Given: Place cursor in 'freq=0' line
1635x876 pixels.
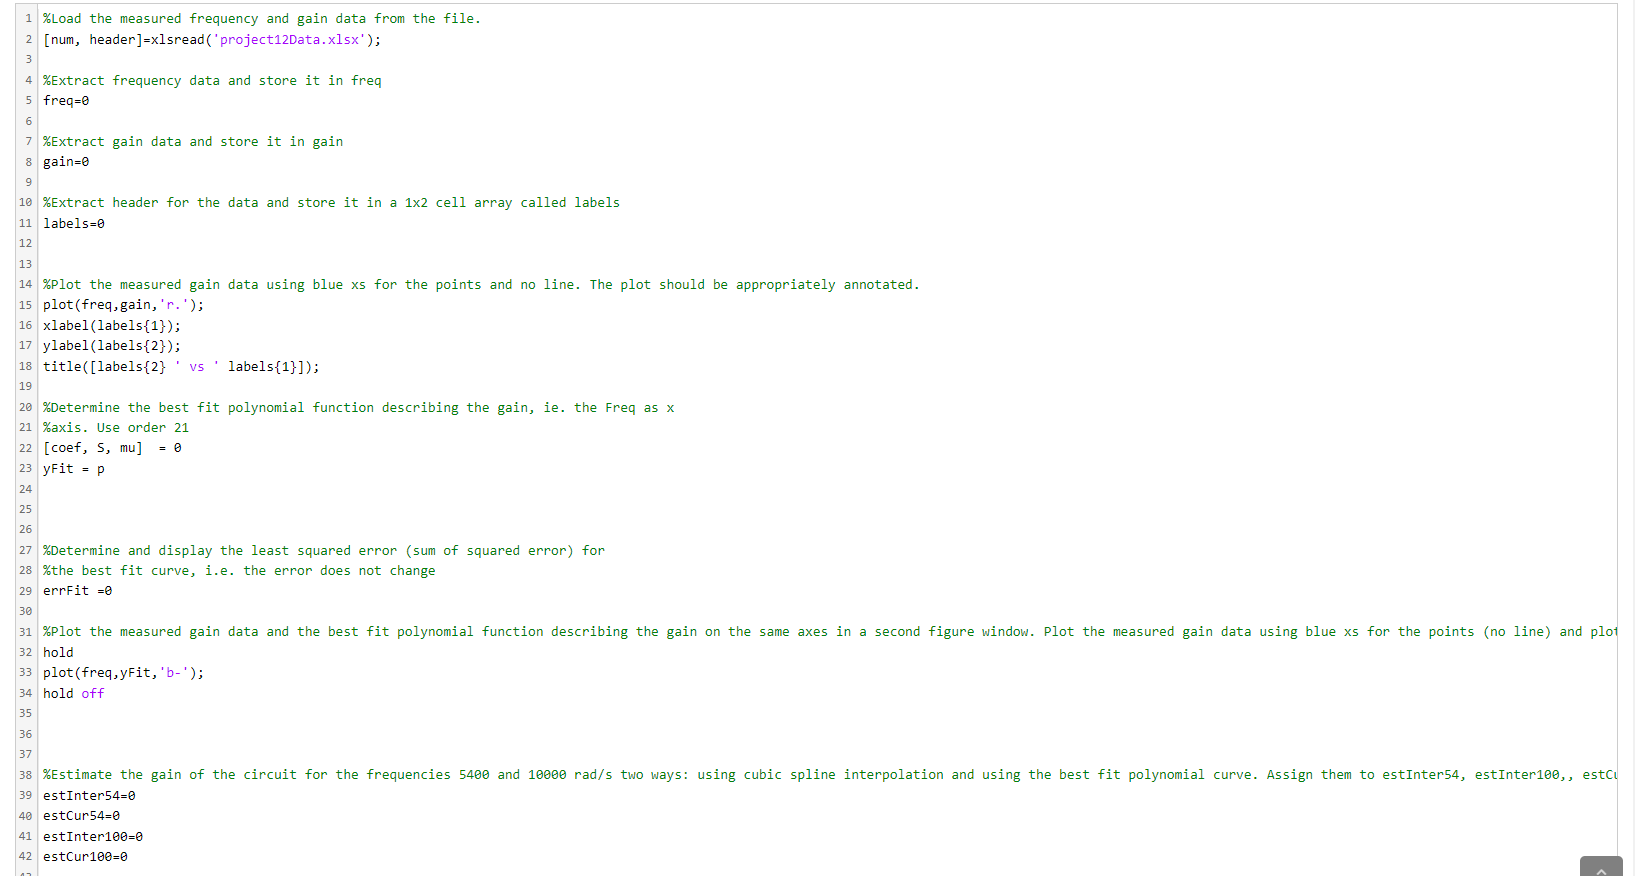Looking at the screenshot, I should click(66, 101).
